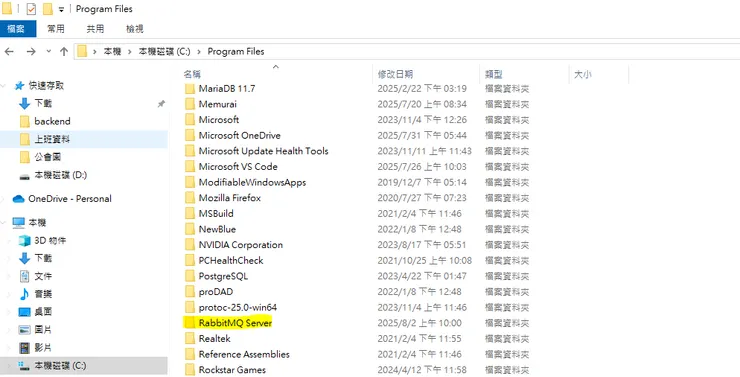Select the MSBuild folder name
Image resolution: width=740 pixels, height=377 pixels.
coord(216,213)
